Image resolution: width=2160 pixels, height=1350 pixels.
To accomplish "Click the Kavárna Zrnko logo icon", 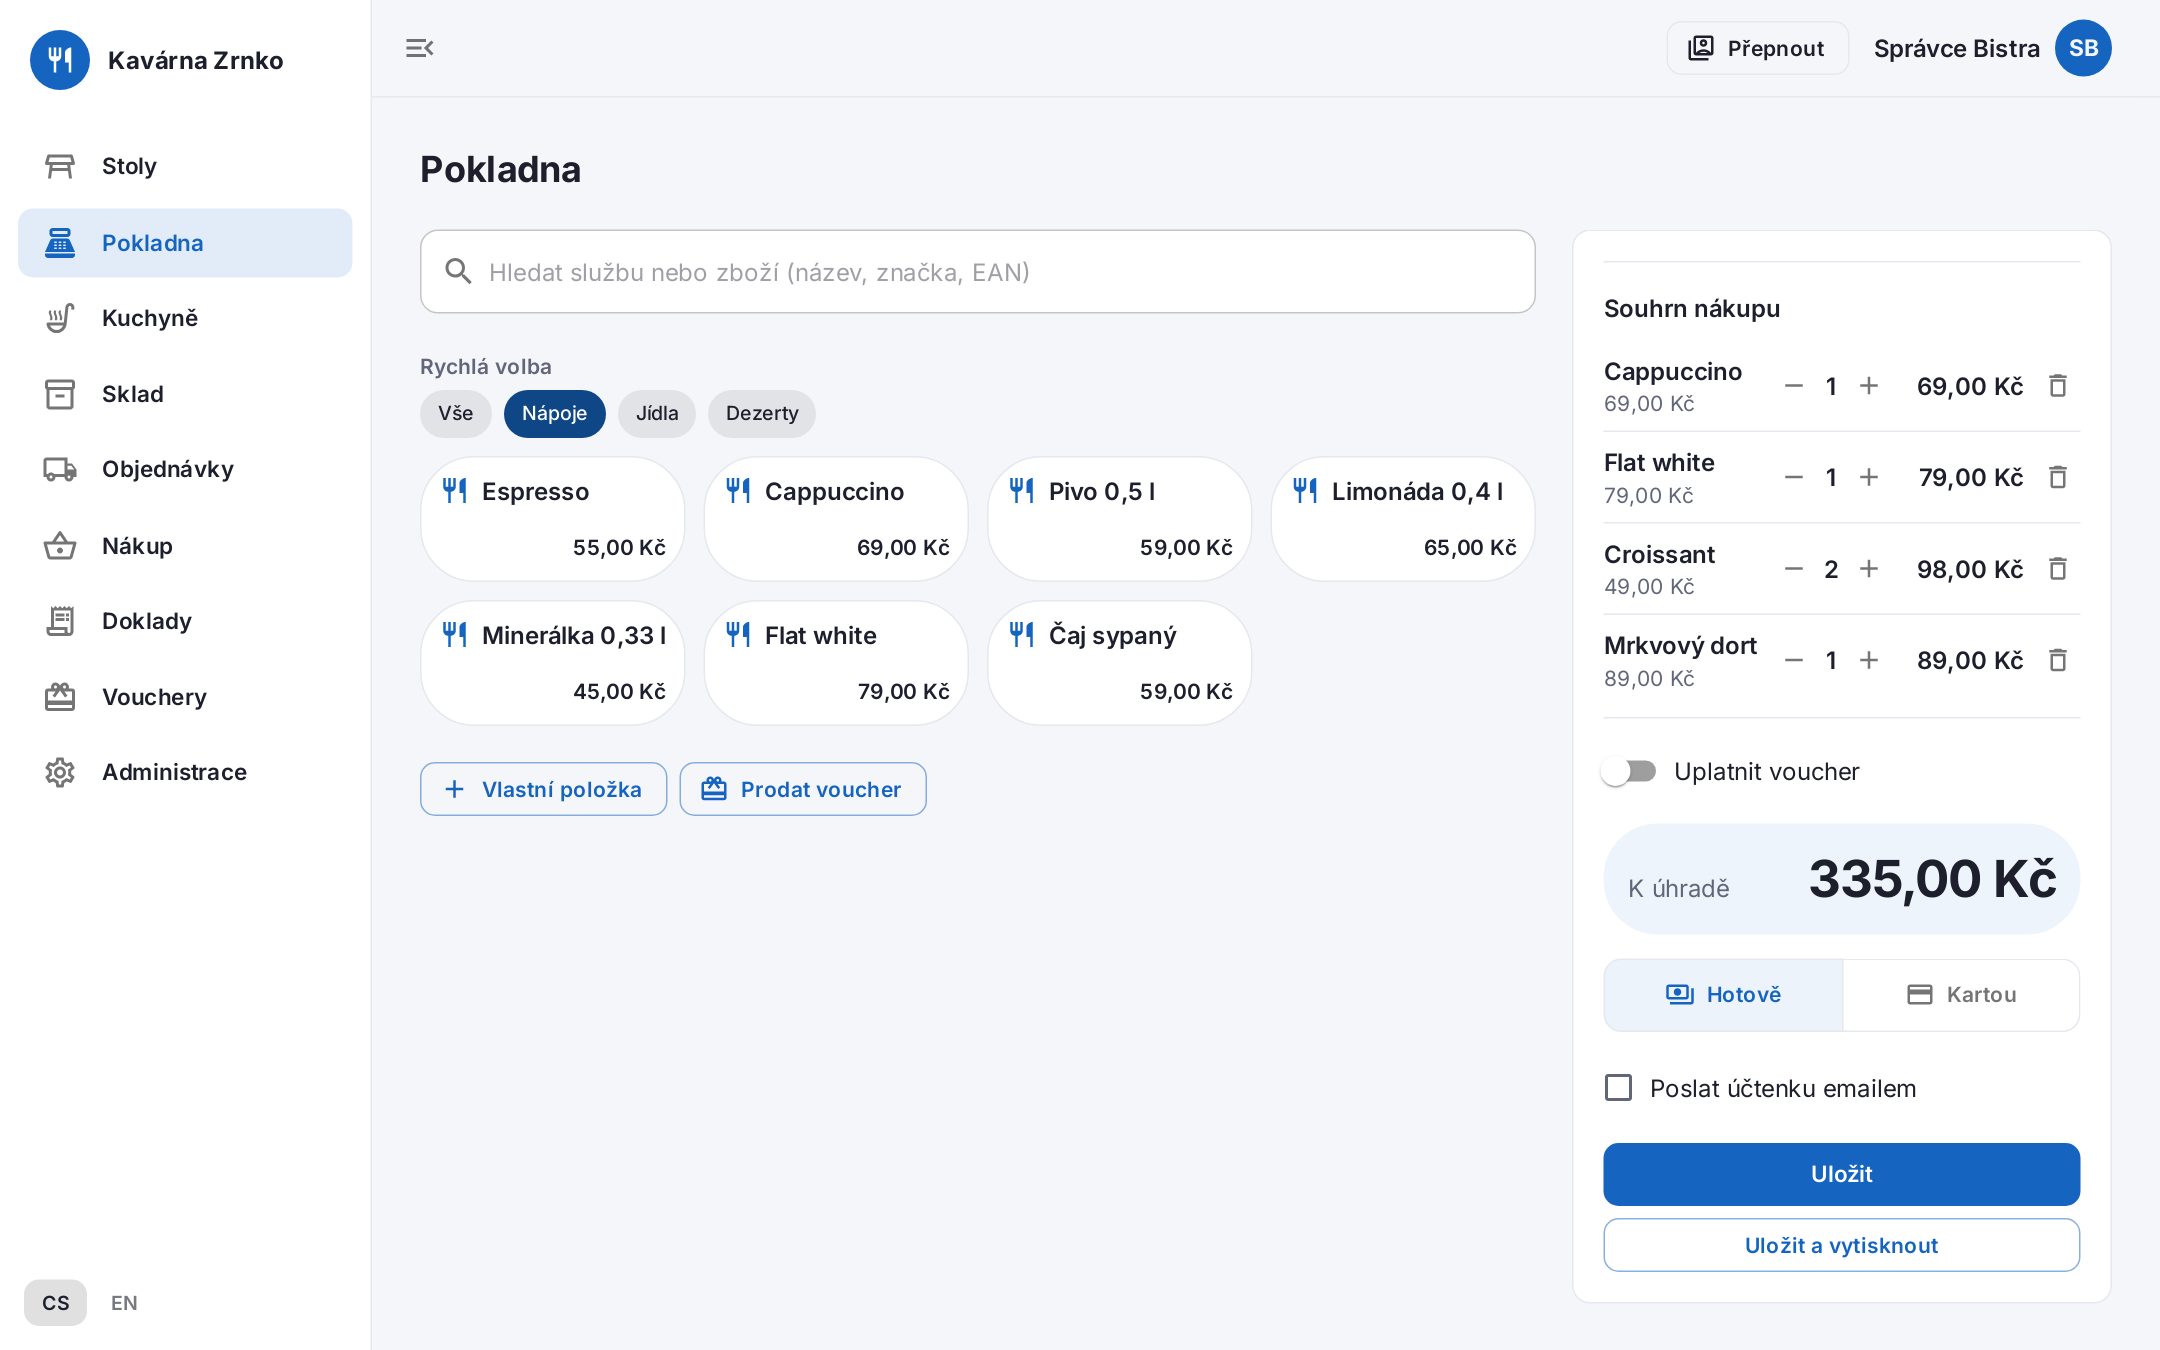I will (60, 60).
